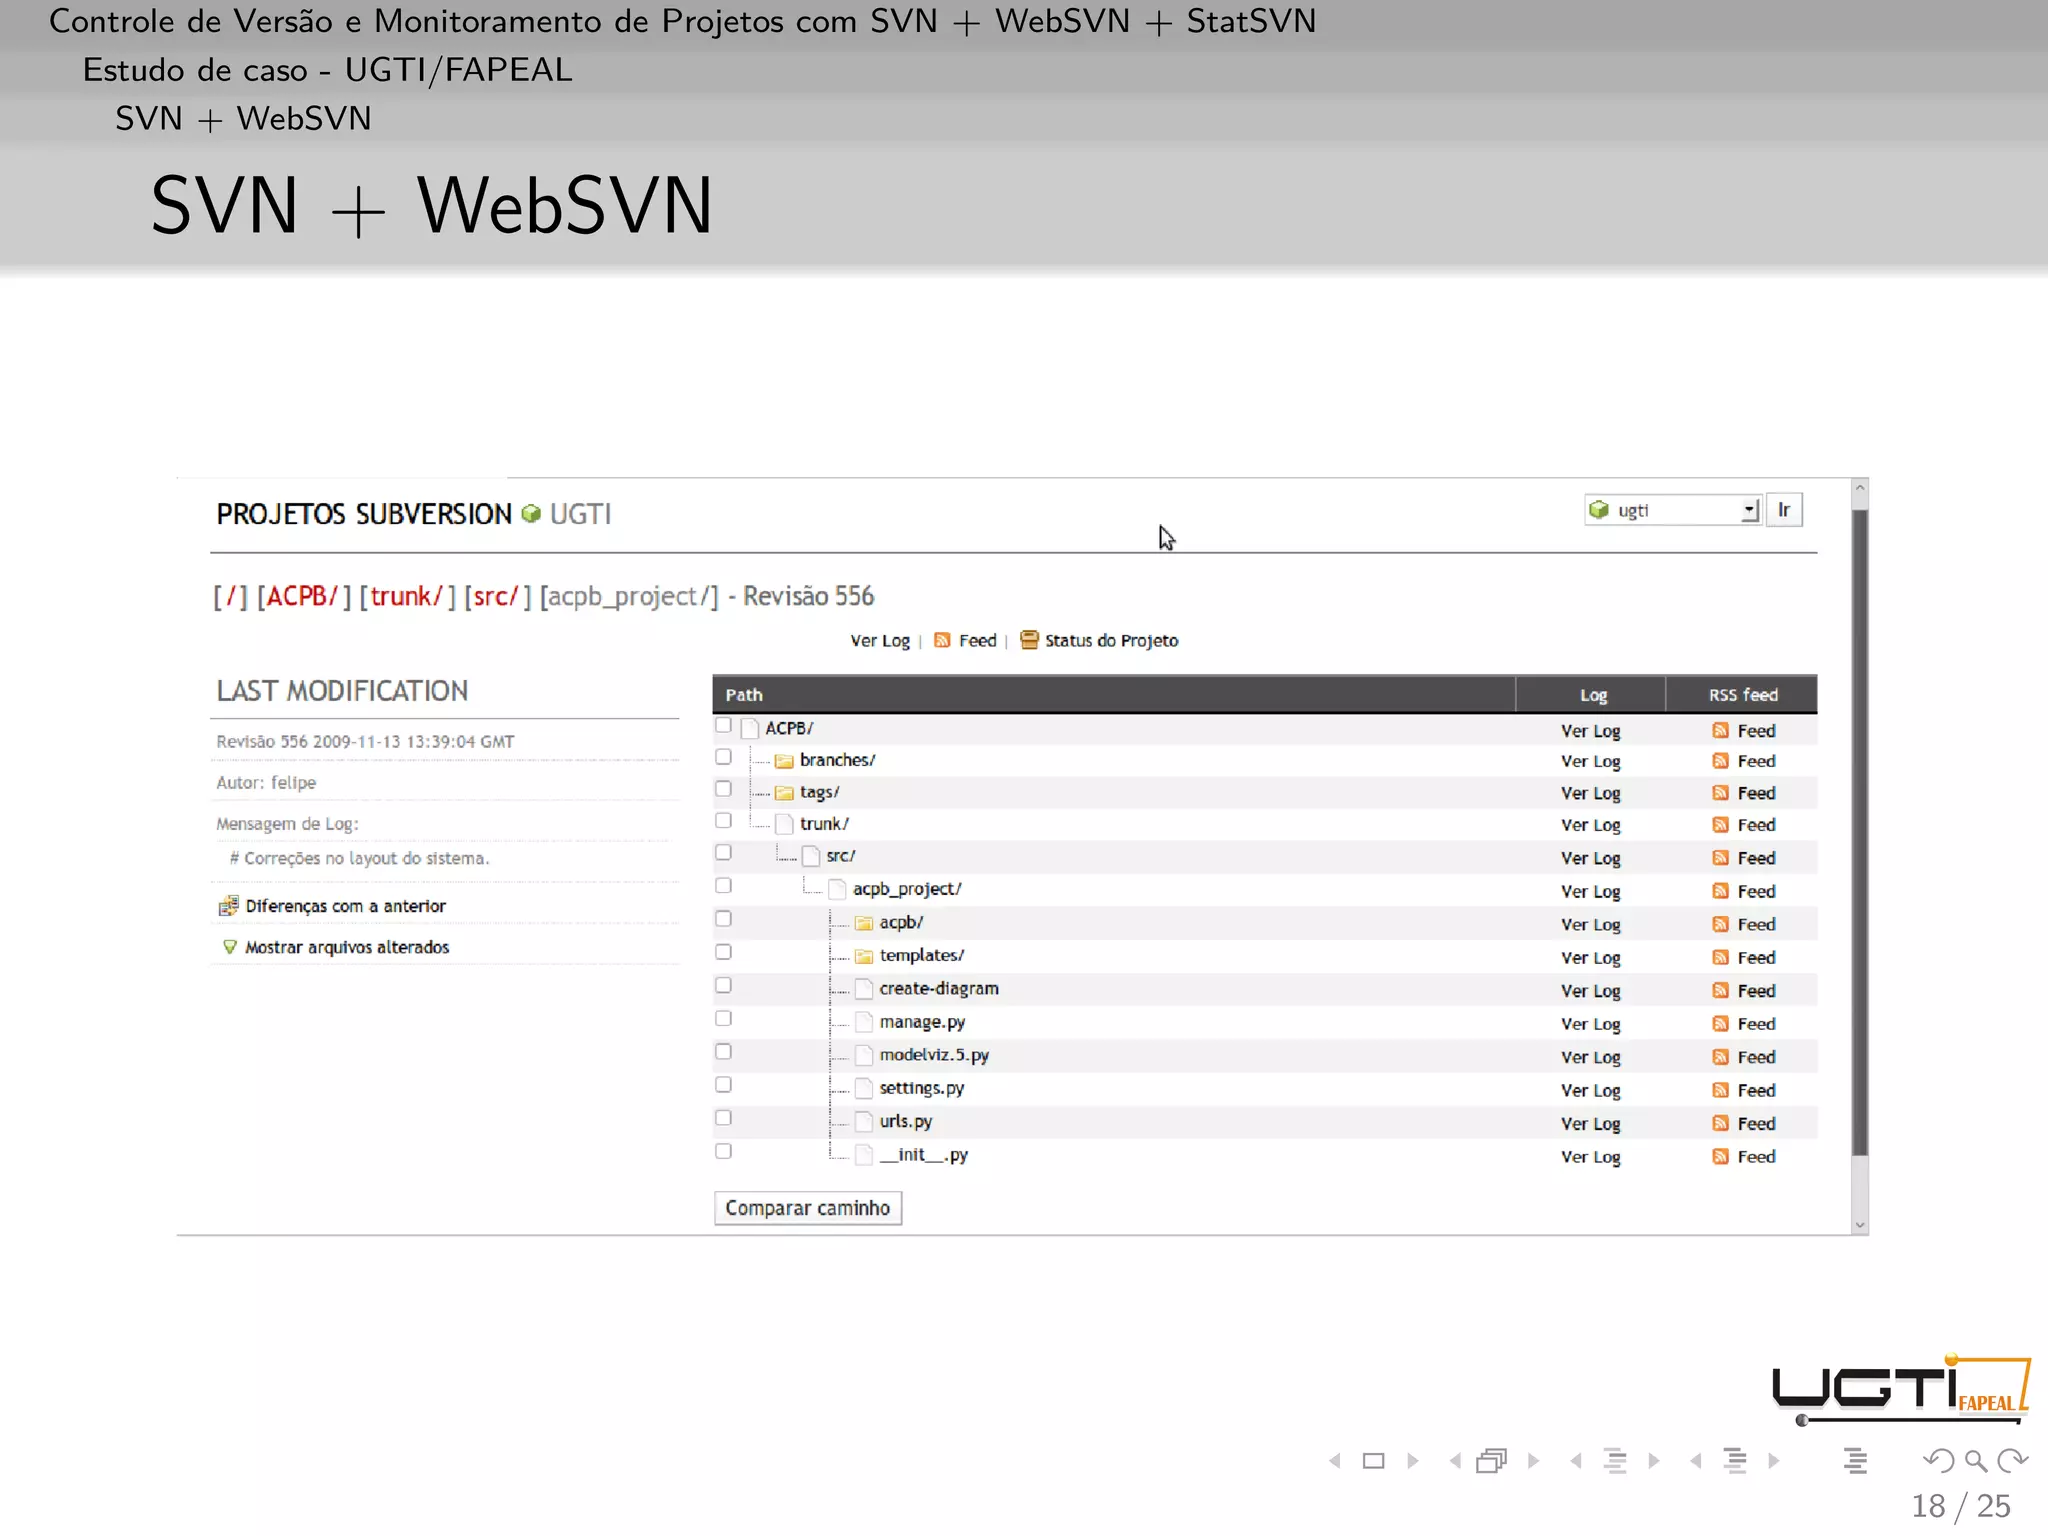Click the RSS icon in the urls.py row
Viewport: 2048px width, 1536px height.
1720,1123
